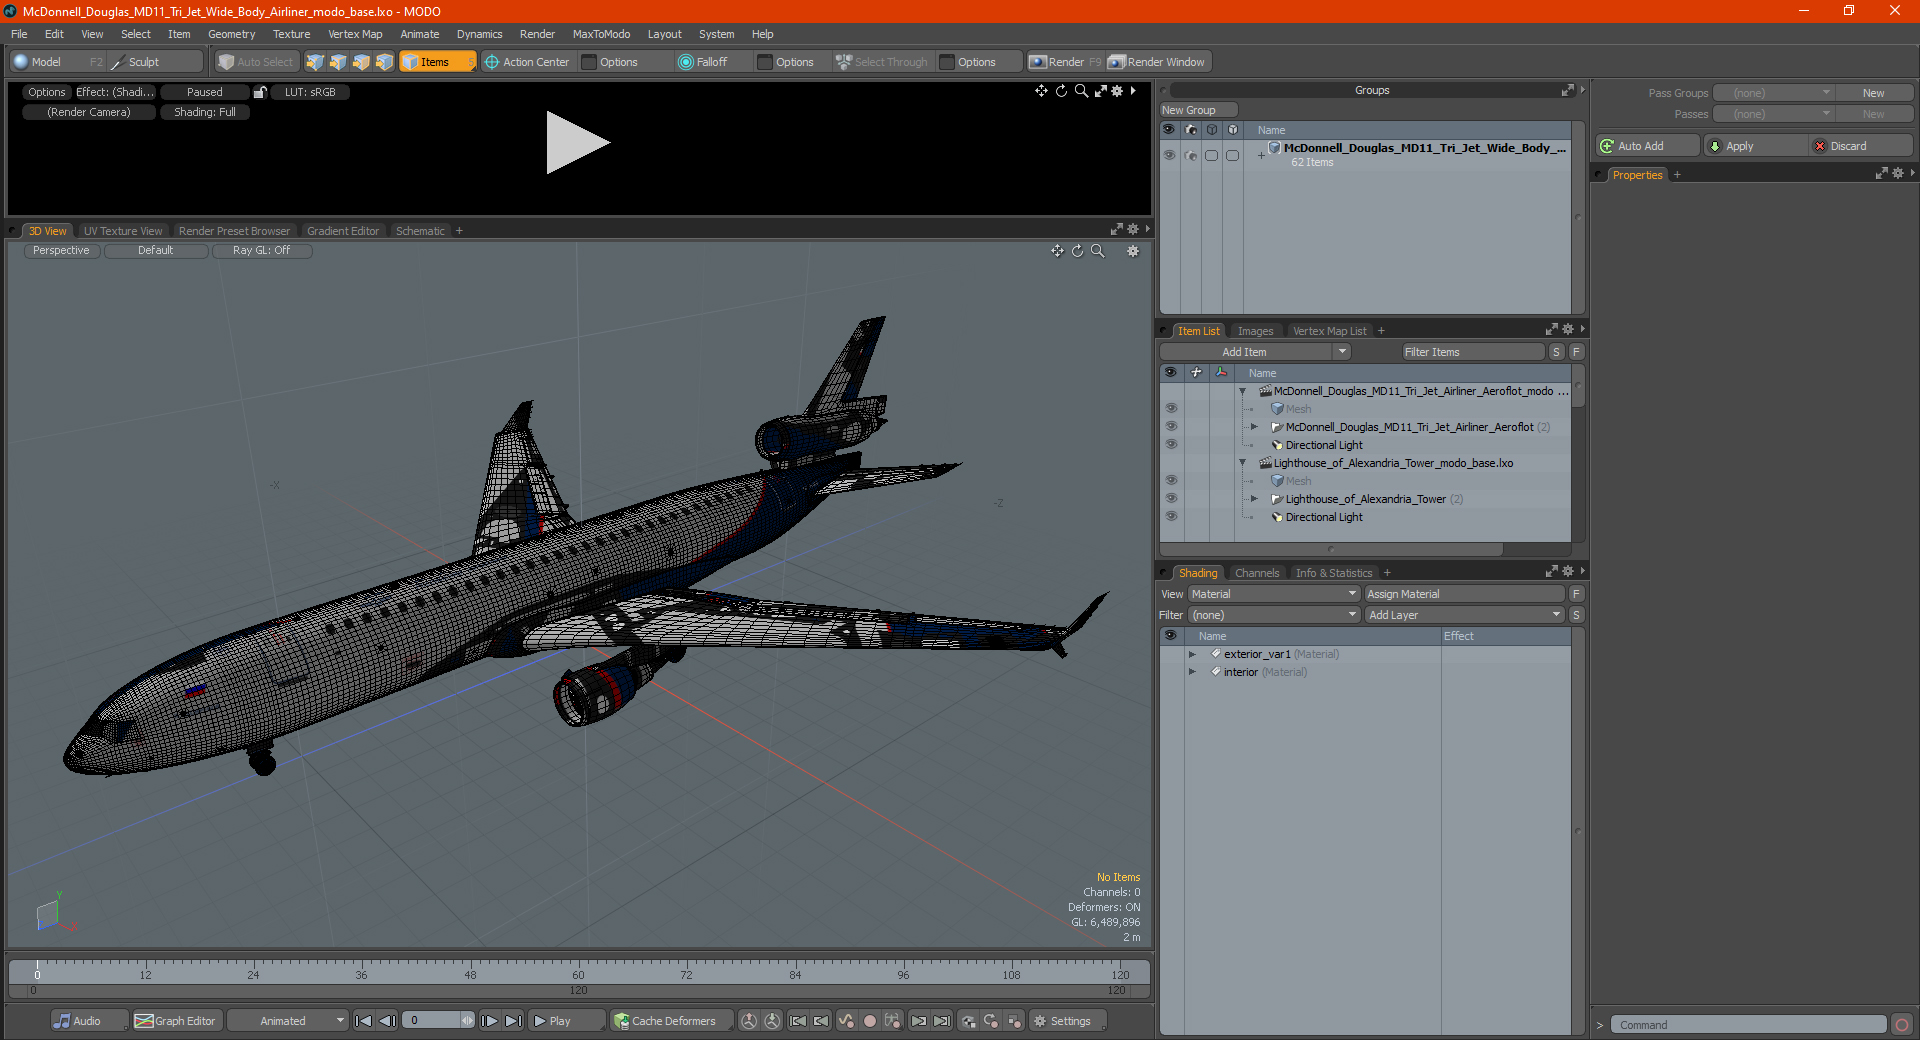1920x1040 pixels.
Task: Open Action Center options
Action: click(527, 62)
